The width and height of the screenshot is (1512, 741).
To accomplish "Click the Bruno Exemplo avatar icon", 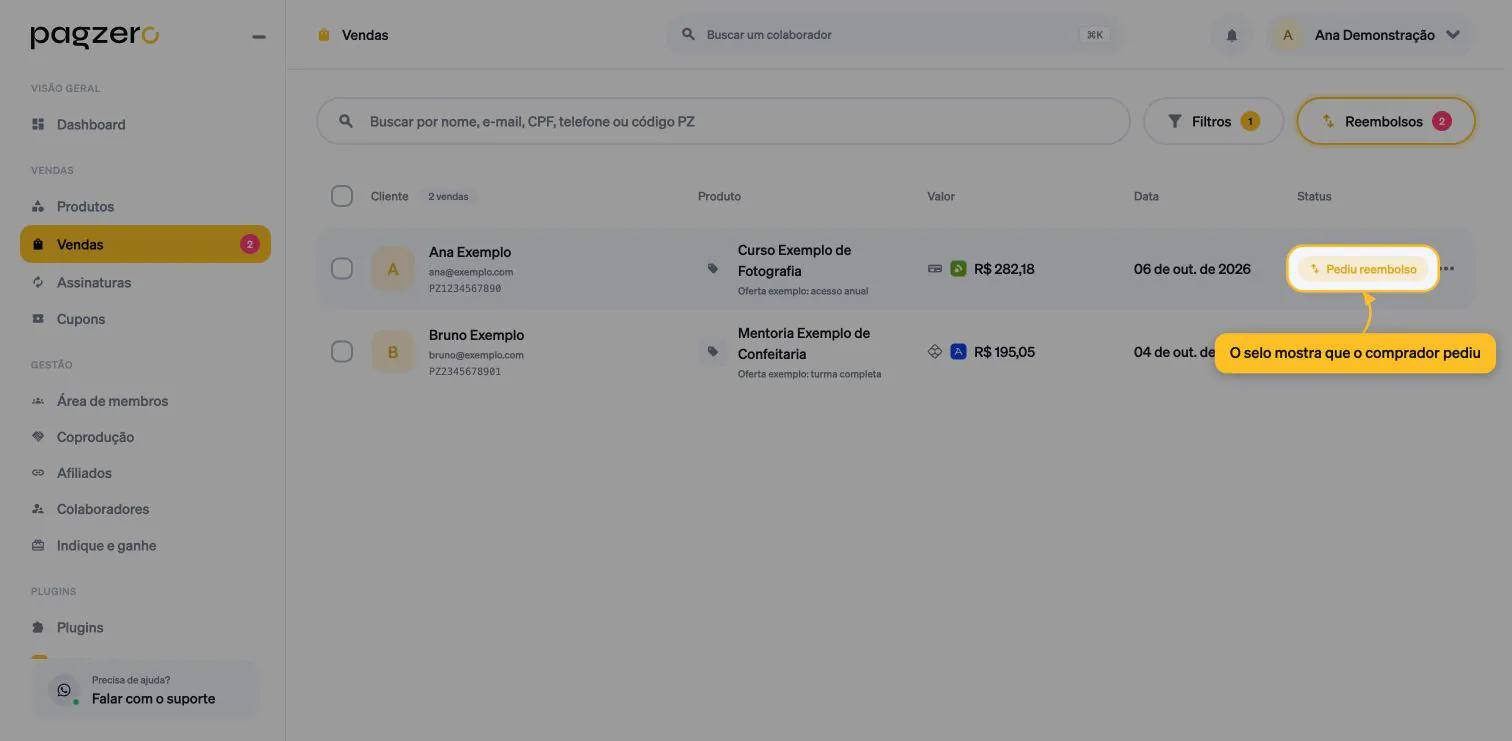I will [x=393, y=352].
